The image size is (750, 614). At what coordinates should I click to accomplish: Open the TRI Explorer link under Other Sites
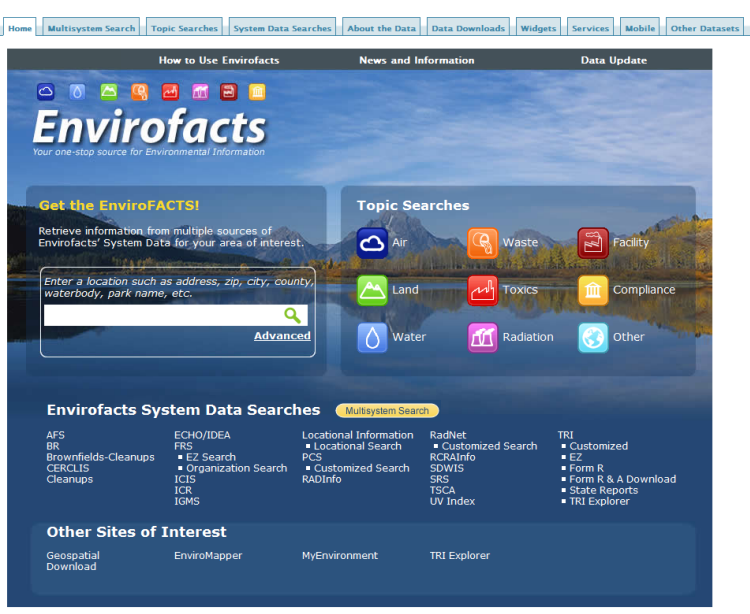(460, 555)
